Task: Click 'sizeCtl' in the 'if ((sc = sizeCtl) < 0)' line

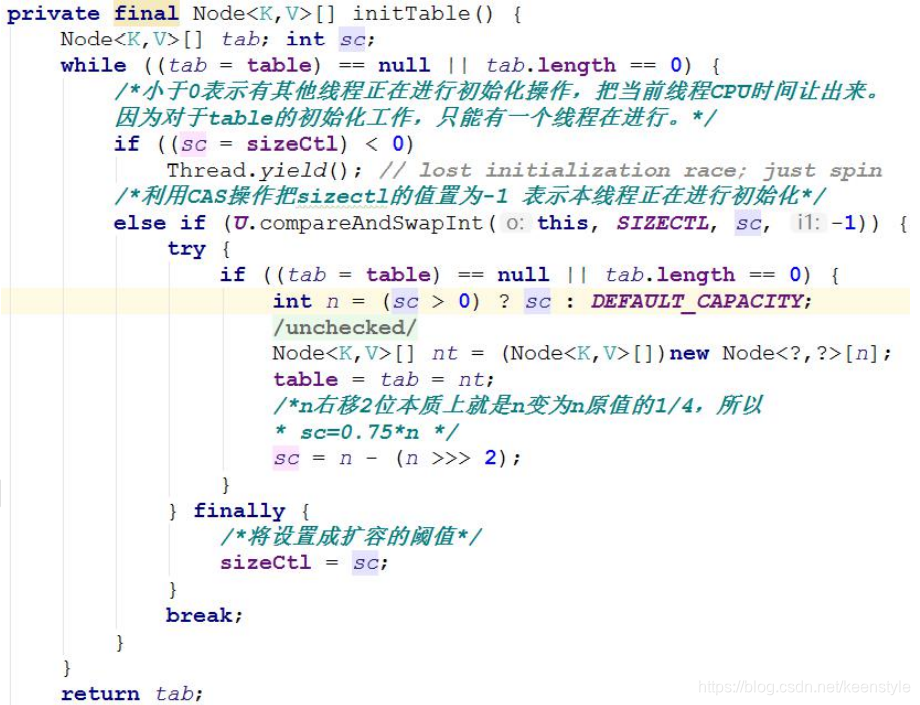Action: click(292, 144)
